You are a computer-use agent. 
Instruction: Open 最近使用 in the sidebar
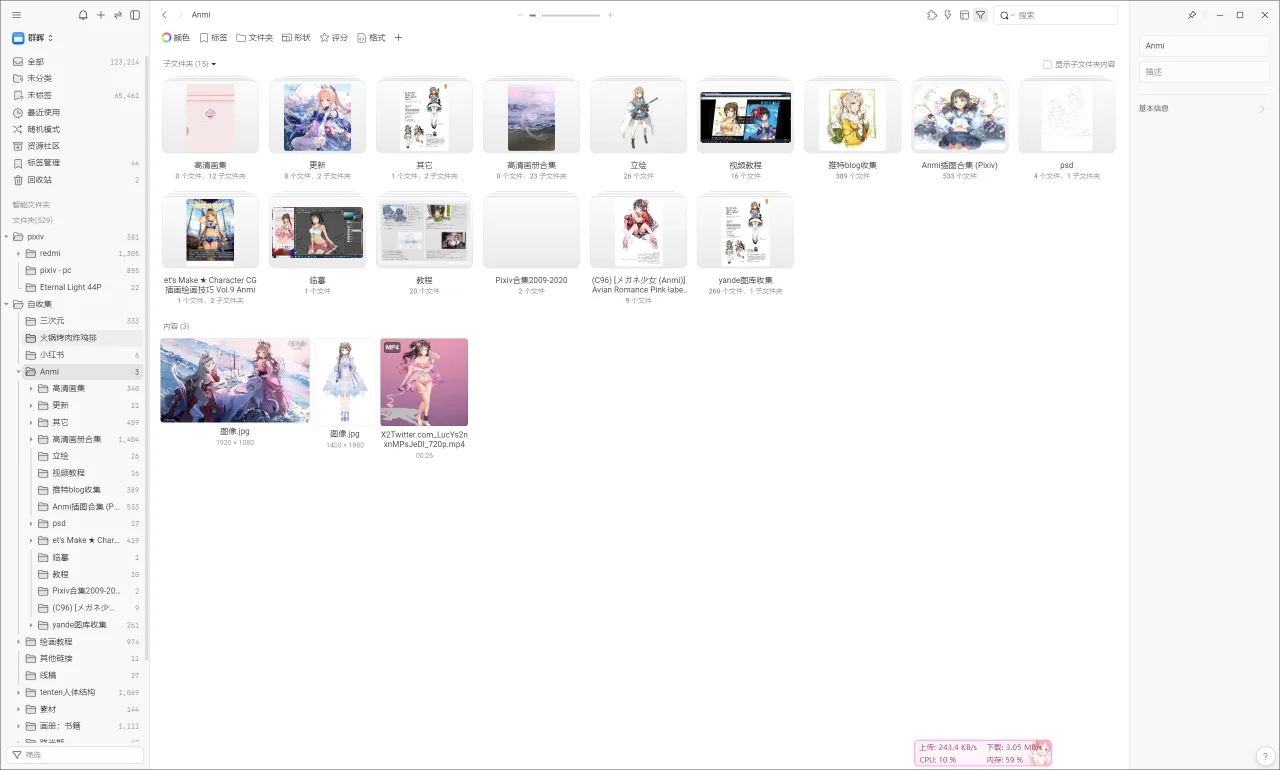75,112
